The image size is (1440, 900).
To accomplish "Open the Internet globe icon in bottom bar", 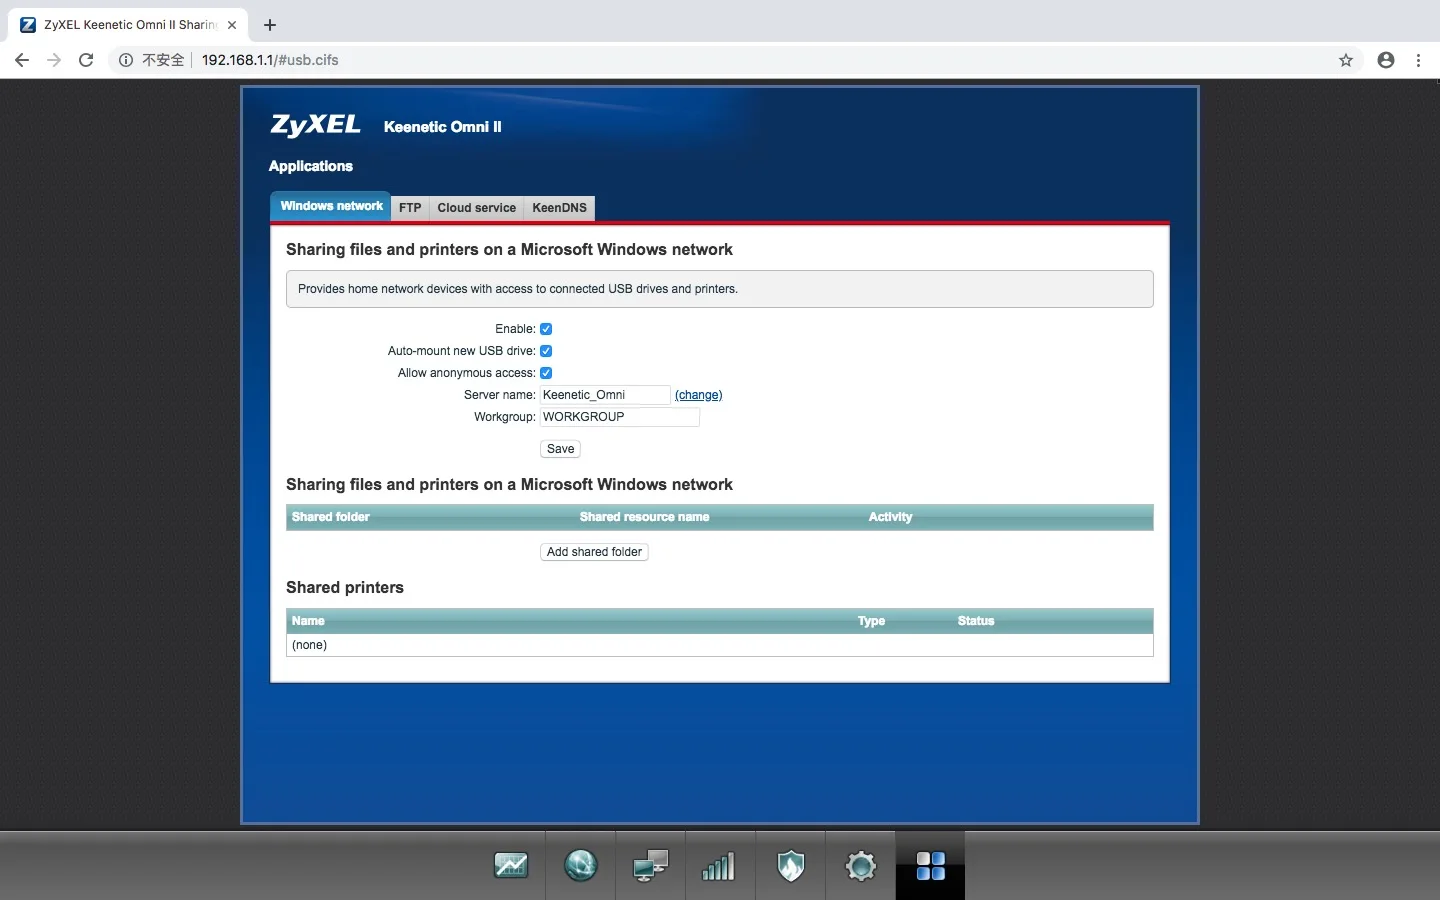I will (580, 865).
